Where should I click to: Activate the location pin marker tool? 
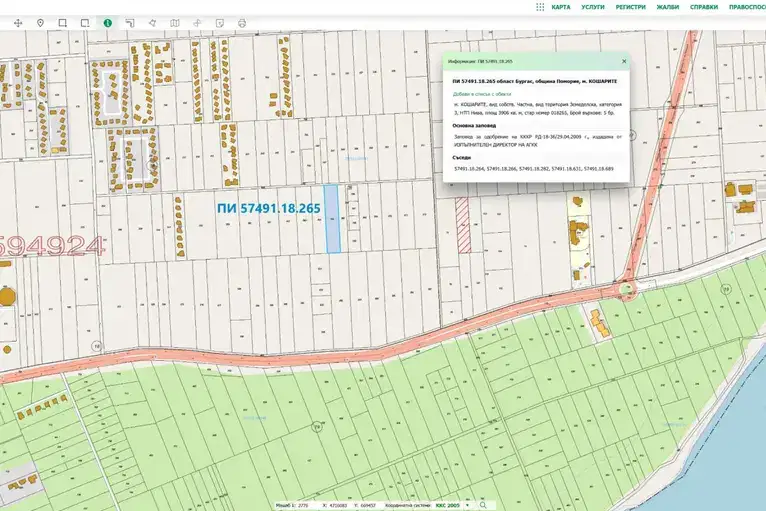coord(41,23)
